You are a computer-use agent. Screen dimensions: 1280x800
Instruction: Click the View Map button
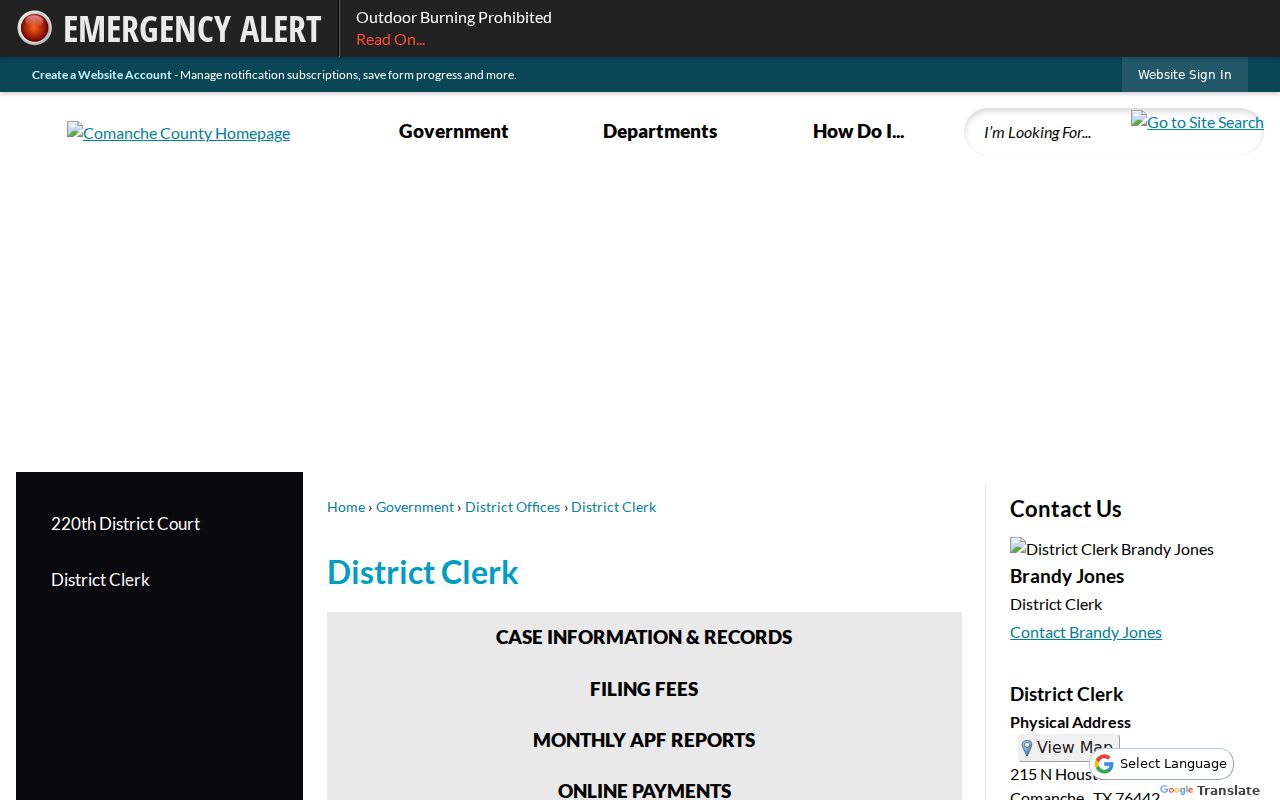coord(1069,747)
